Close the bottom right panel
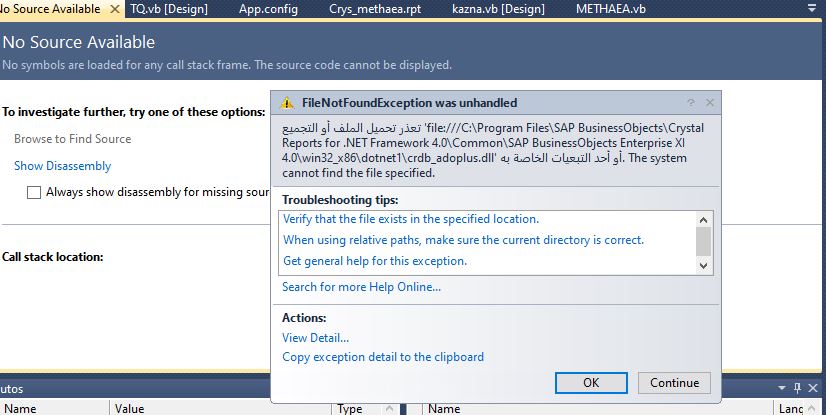826x415 pixels. [814, 388]
